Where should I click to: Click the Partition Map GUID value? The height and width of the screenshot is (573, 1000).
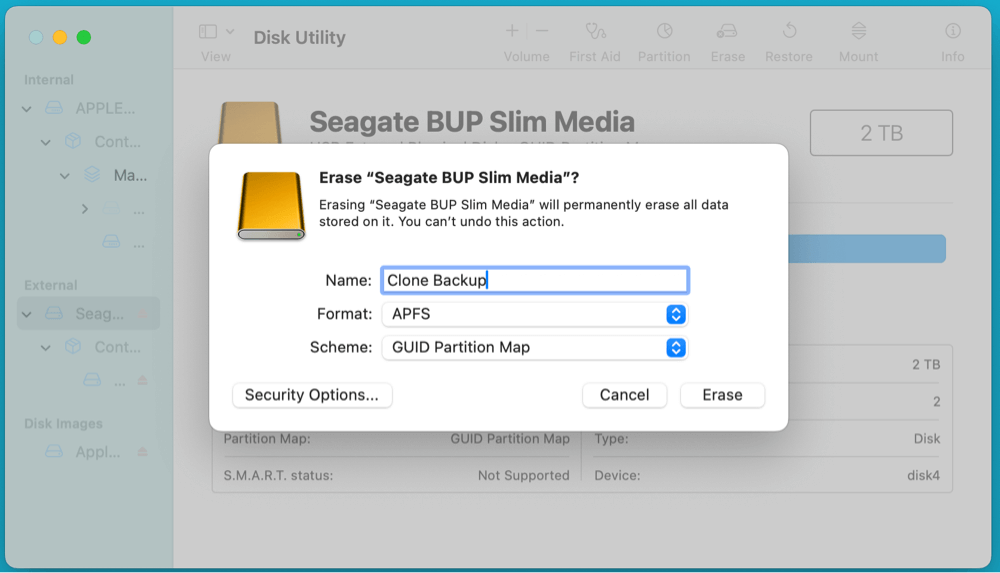tap(510, 439)
